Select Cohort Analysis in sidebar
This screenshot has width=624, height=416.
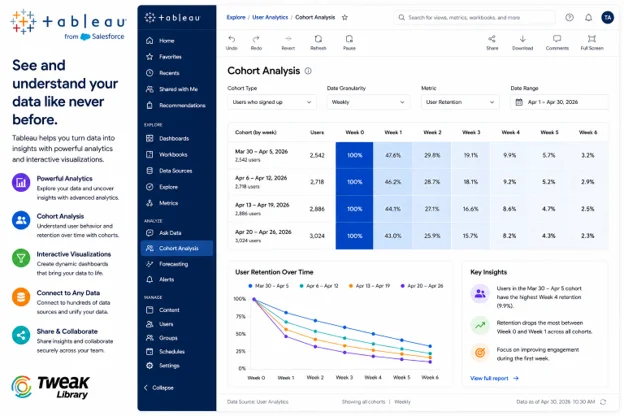(177, 248)
